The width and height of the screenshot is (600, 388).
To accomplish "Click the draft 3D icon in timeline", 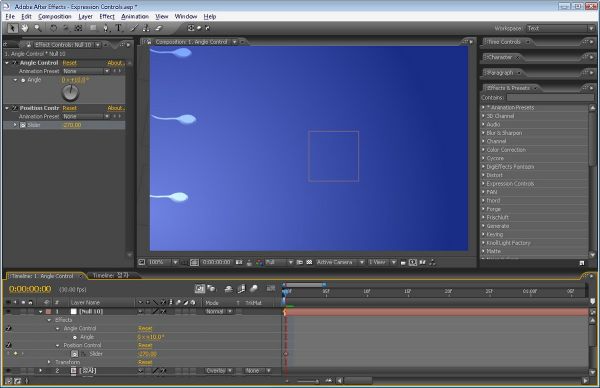I will tap(211, 289).
